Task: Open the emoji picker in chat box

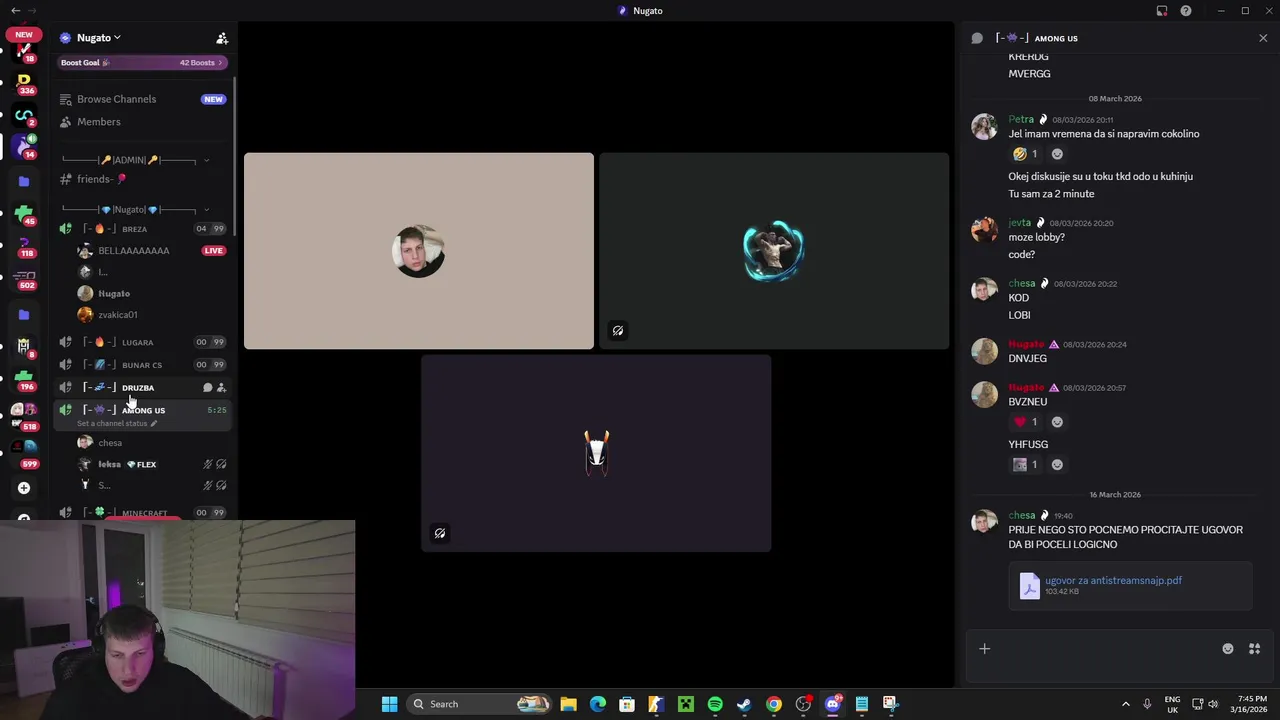Action: click(1228, 649)
